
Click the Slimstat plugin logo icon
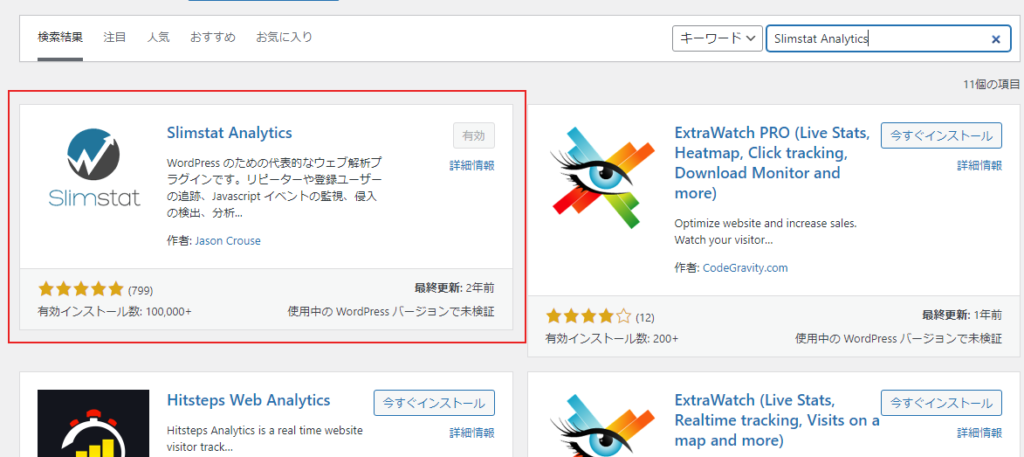93,168
